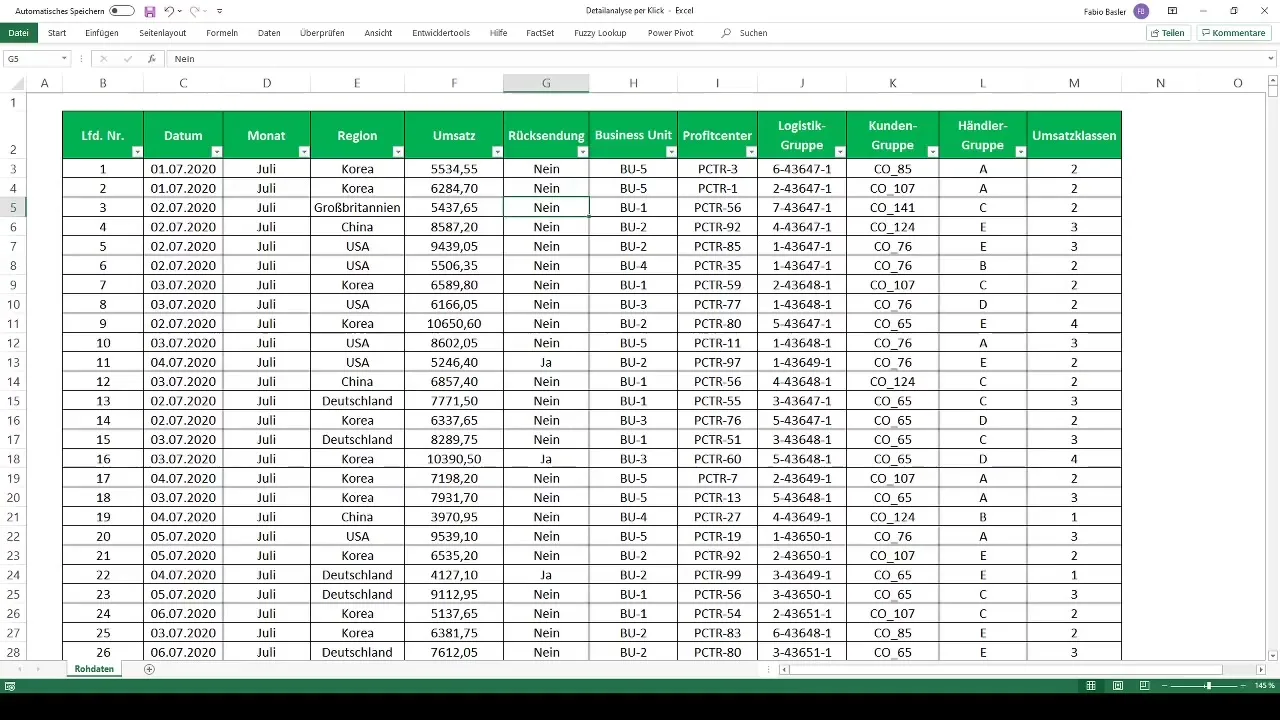Click the 145 % zoom level
The height and width of the screenshot is (720, 1280).
pos(1265,687)
